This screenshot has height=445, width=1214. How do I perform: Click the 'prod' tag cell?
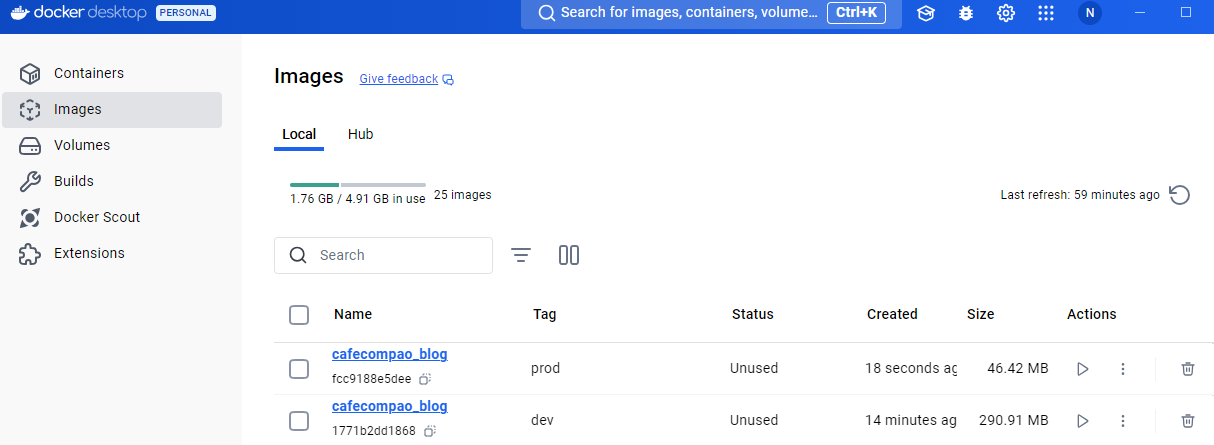tap(546, 368)
